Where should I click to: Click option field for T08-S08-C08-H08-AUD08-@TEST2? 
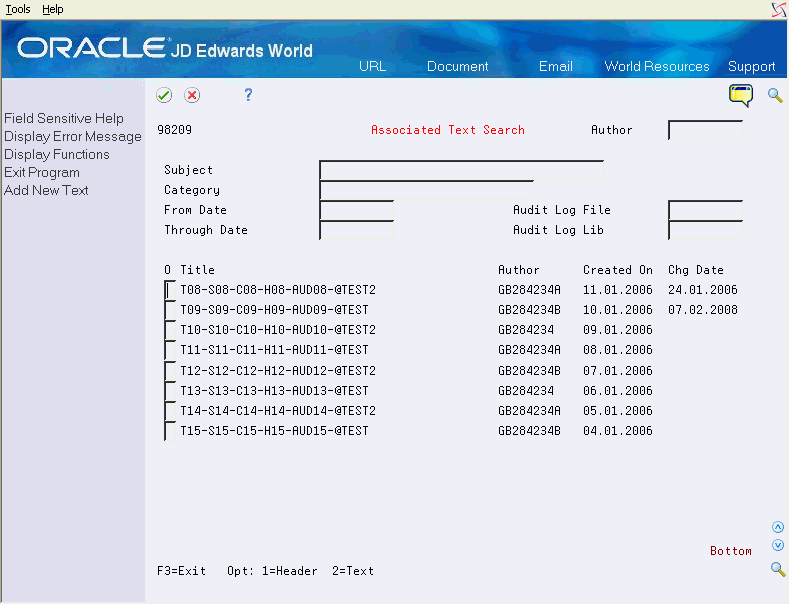pos(170,290)
